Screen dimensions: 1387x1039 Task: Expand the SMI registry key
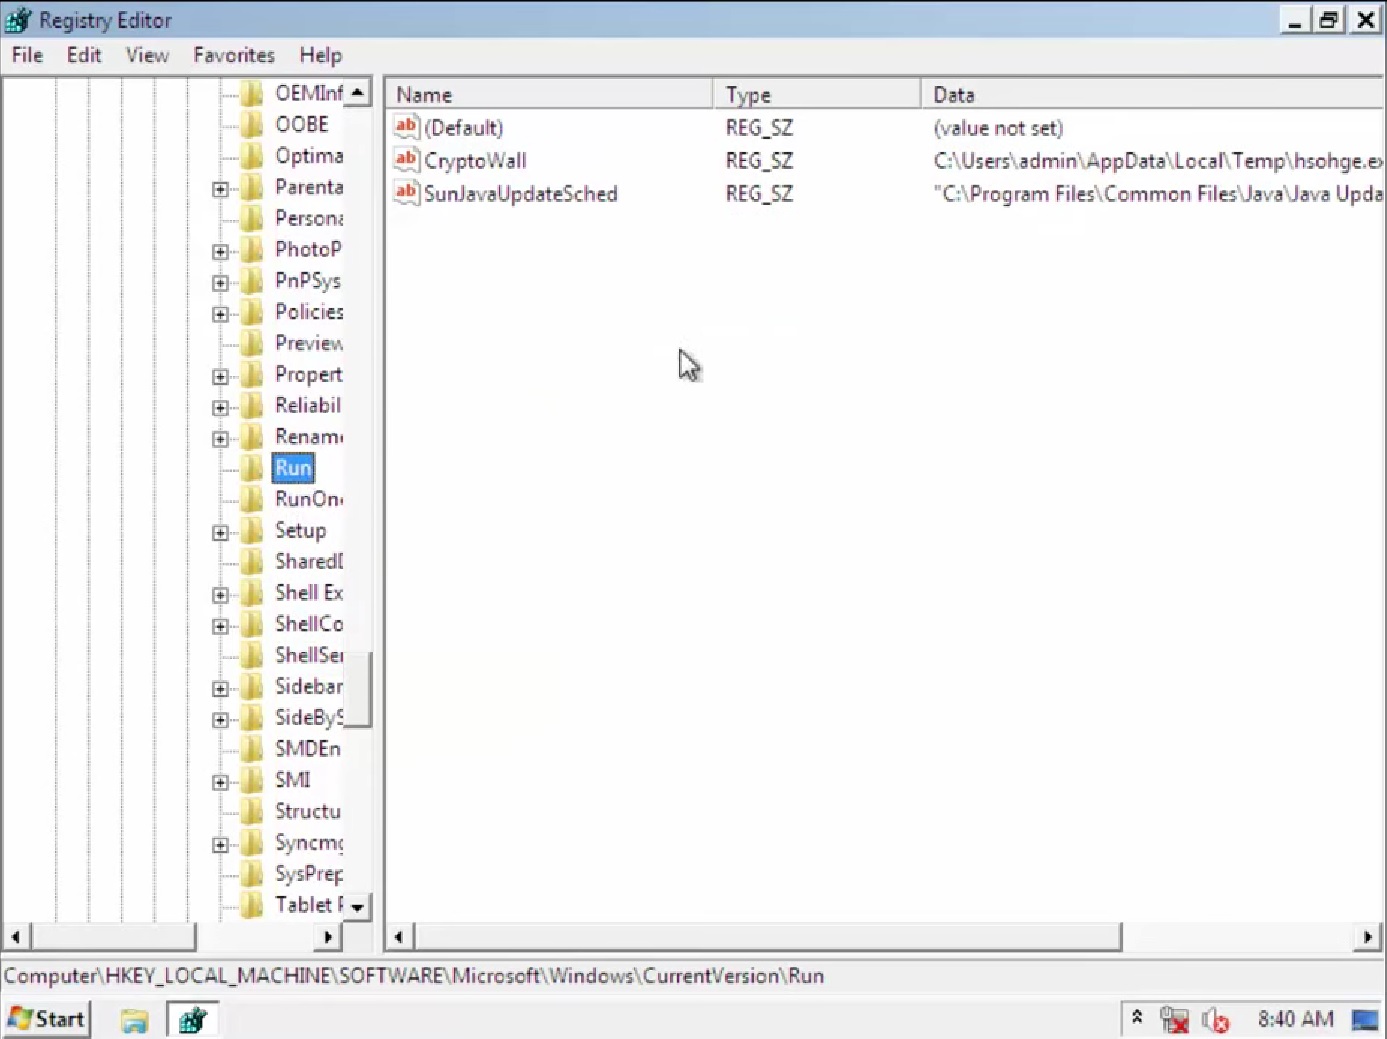(x=220, y=782)
